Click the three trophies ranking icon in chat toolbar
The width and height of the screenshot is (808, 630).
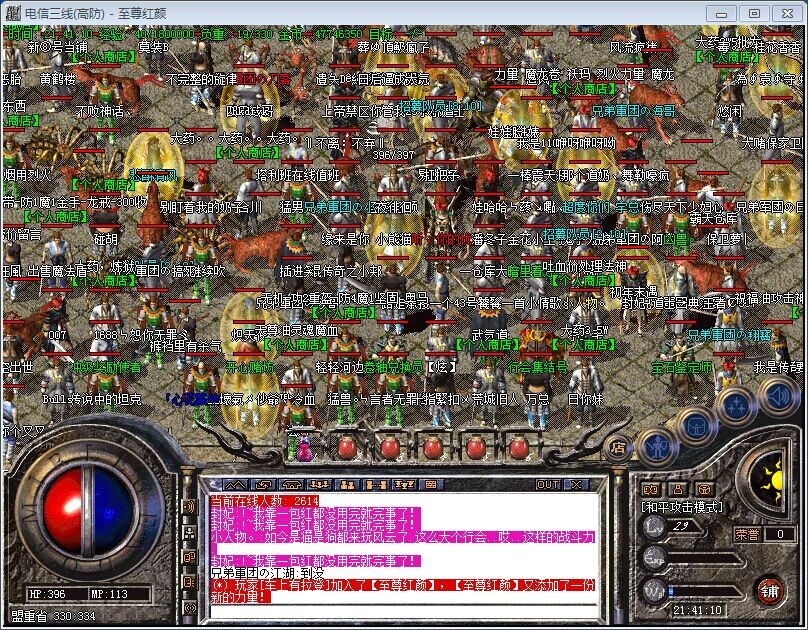click(403, 485)
